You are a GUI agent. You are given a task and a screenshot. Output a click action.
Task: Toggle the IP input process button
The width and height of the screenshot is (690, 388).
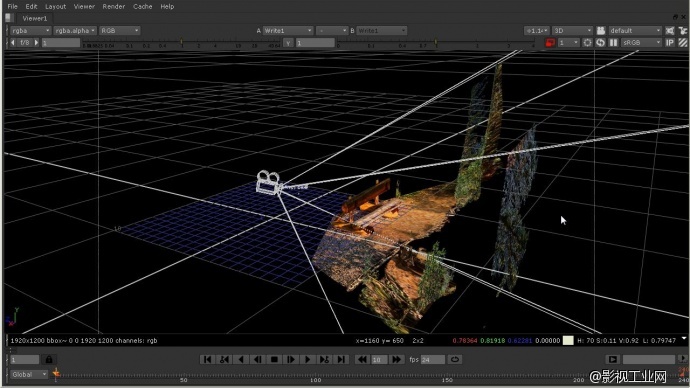point(670,43)
